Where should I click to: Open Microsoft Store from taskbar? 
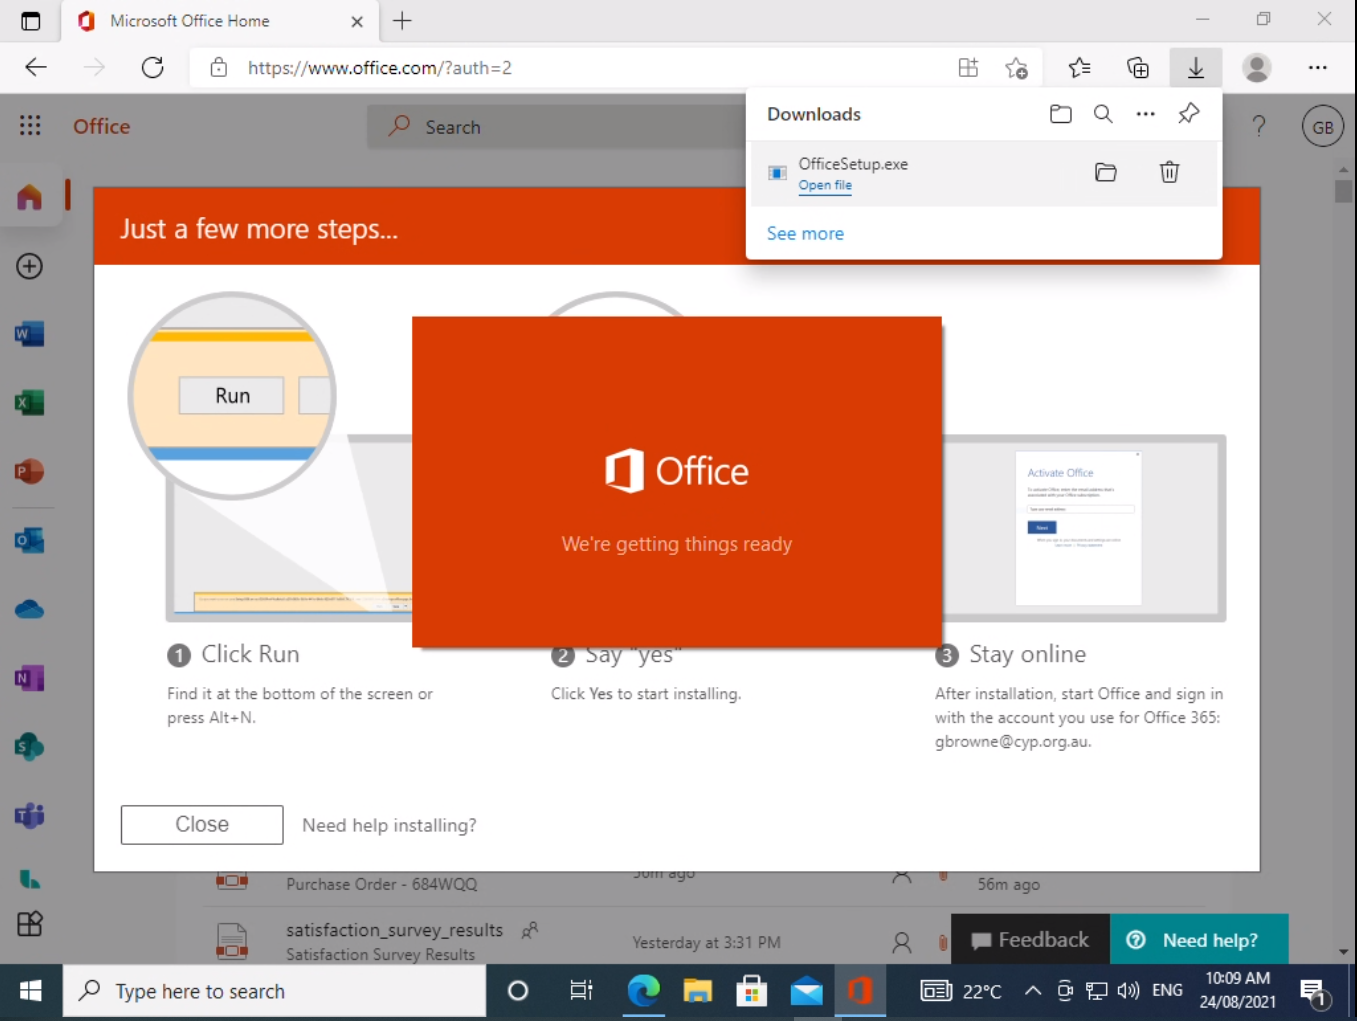click(751, 991)
